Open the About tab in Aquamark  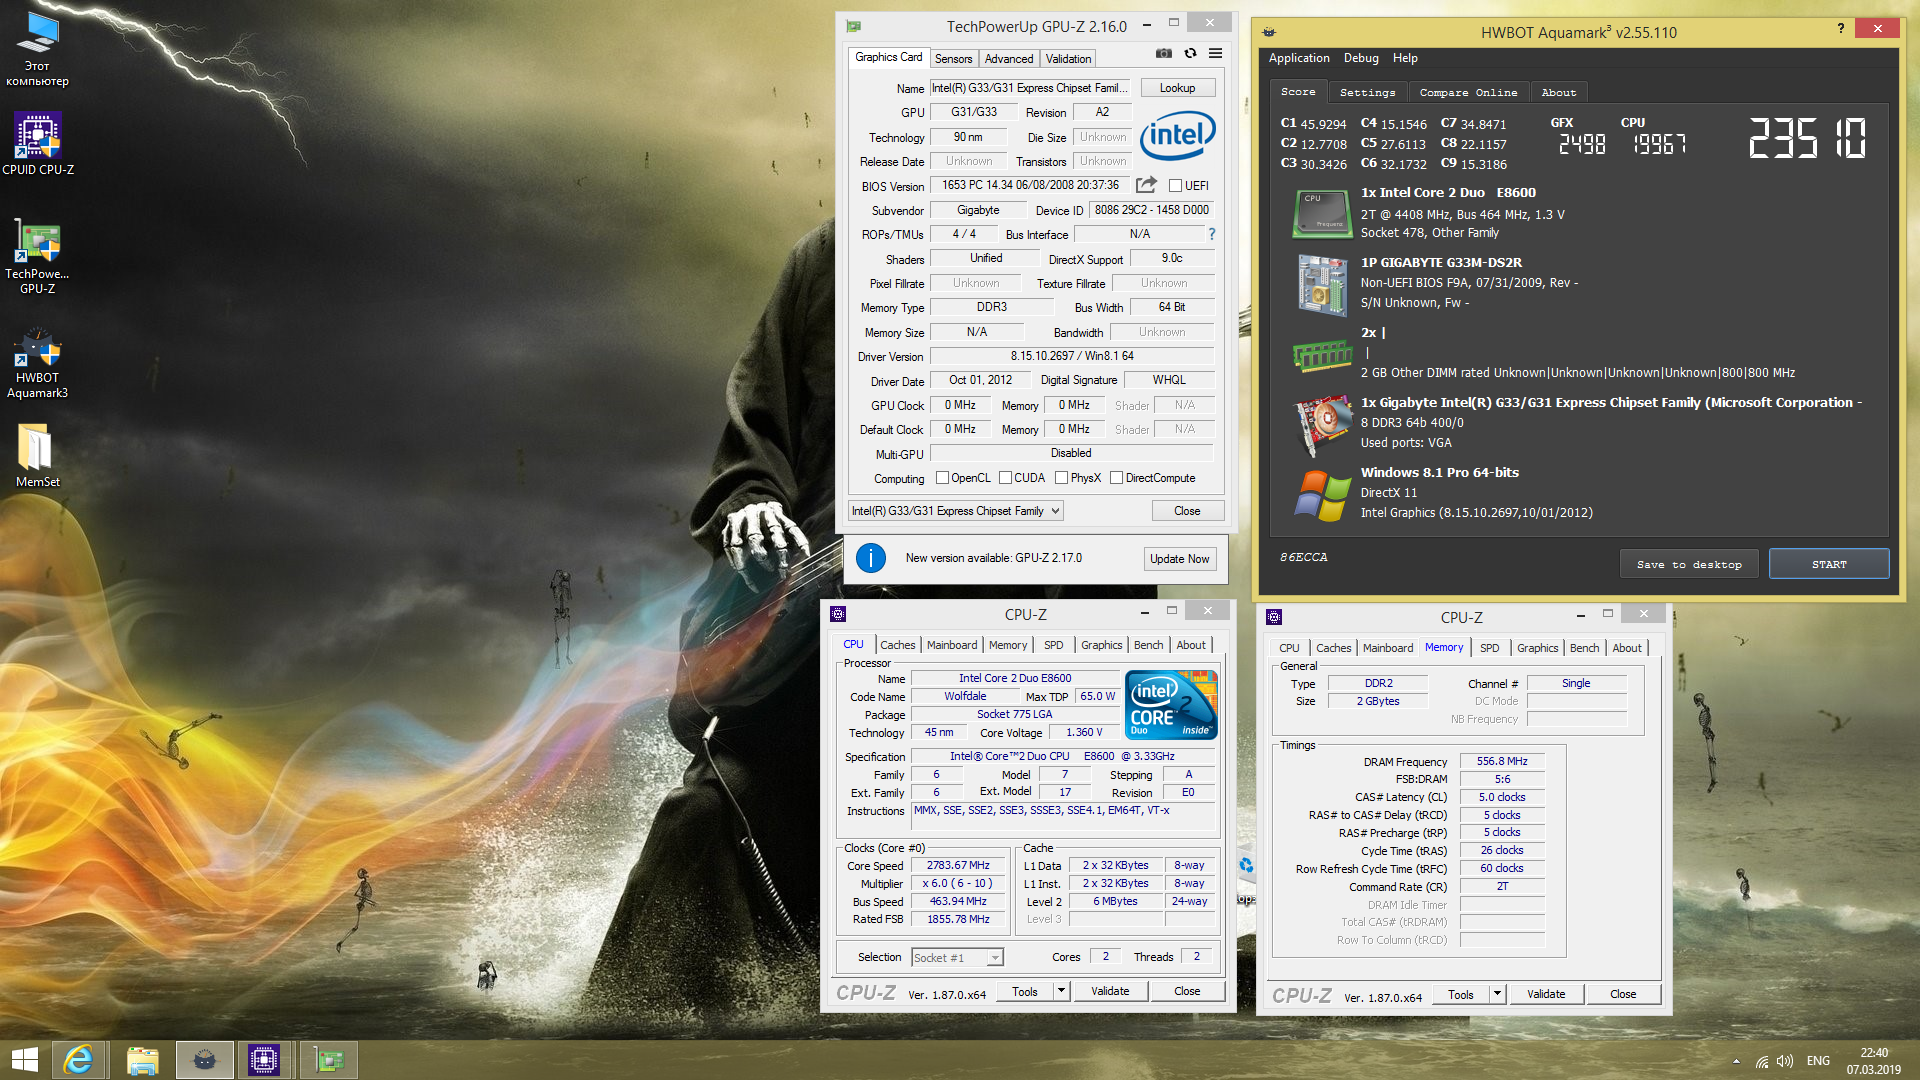click(1558, 92)
